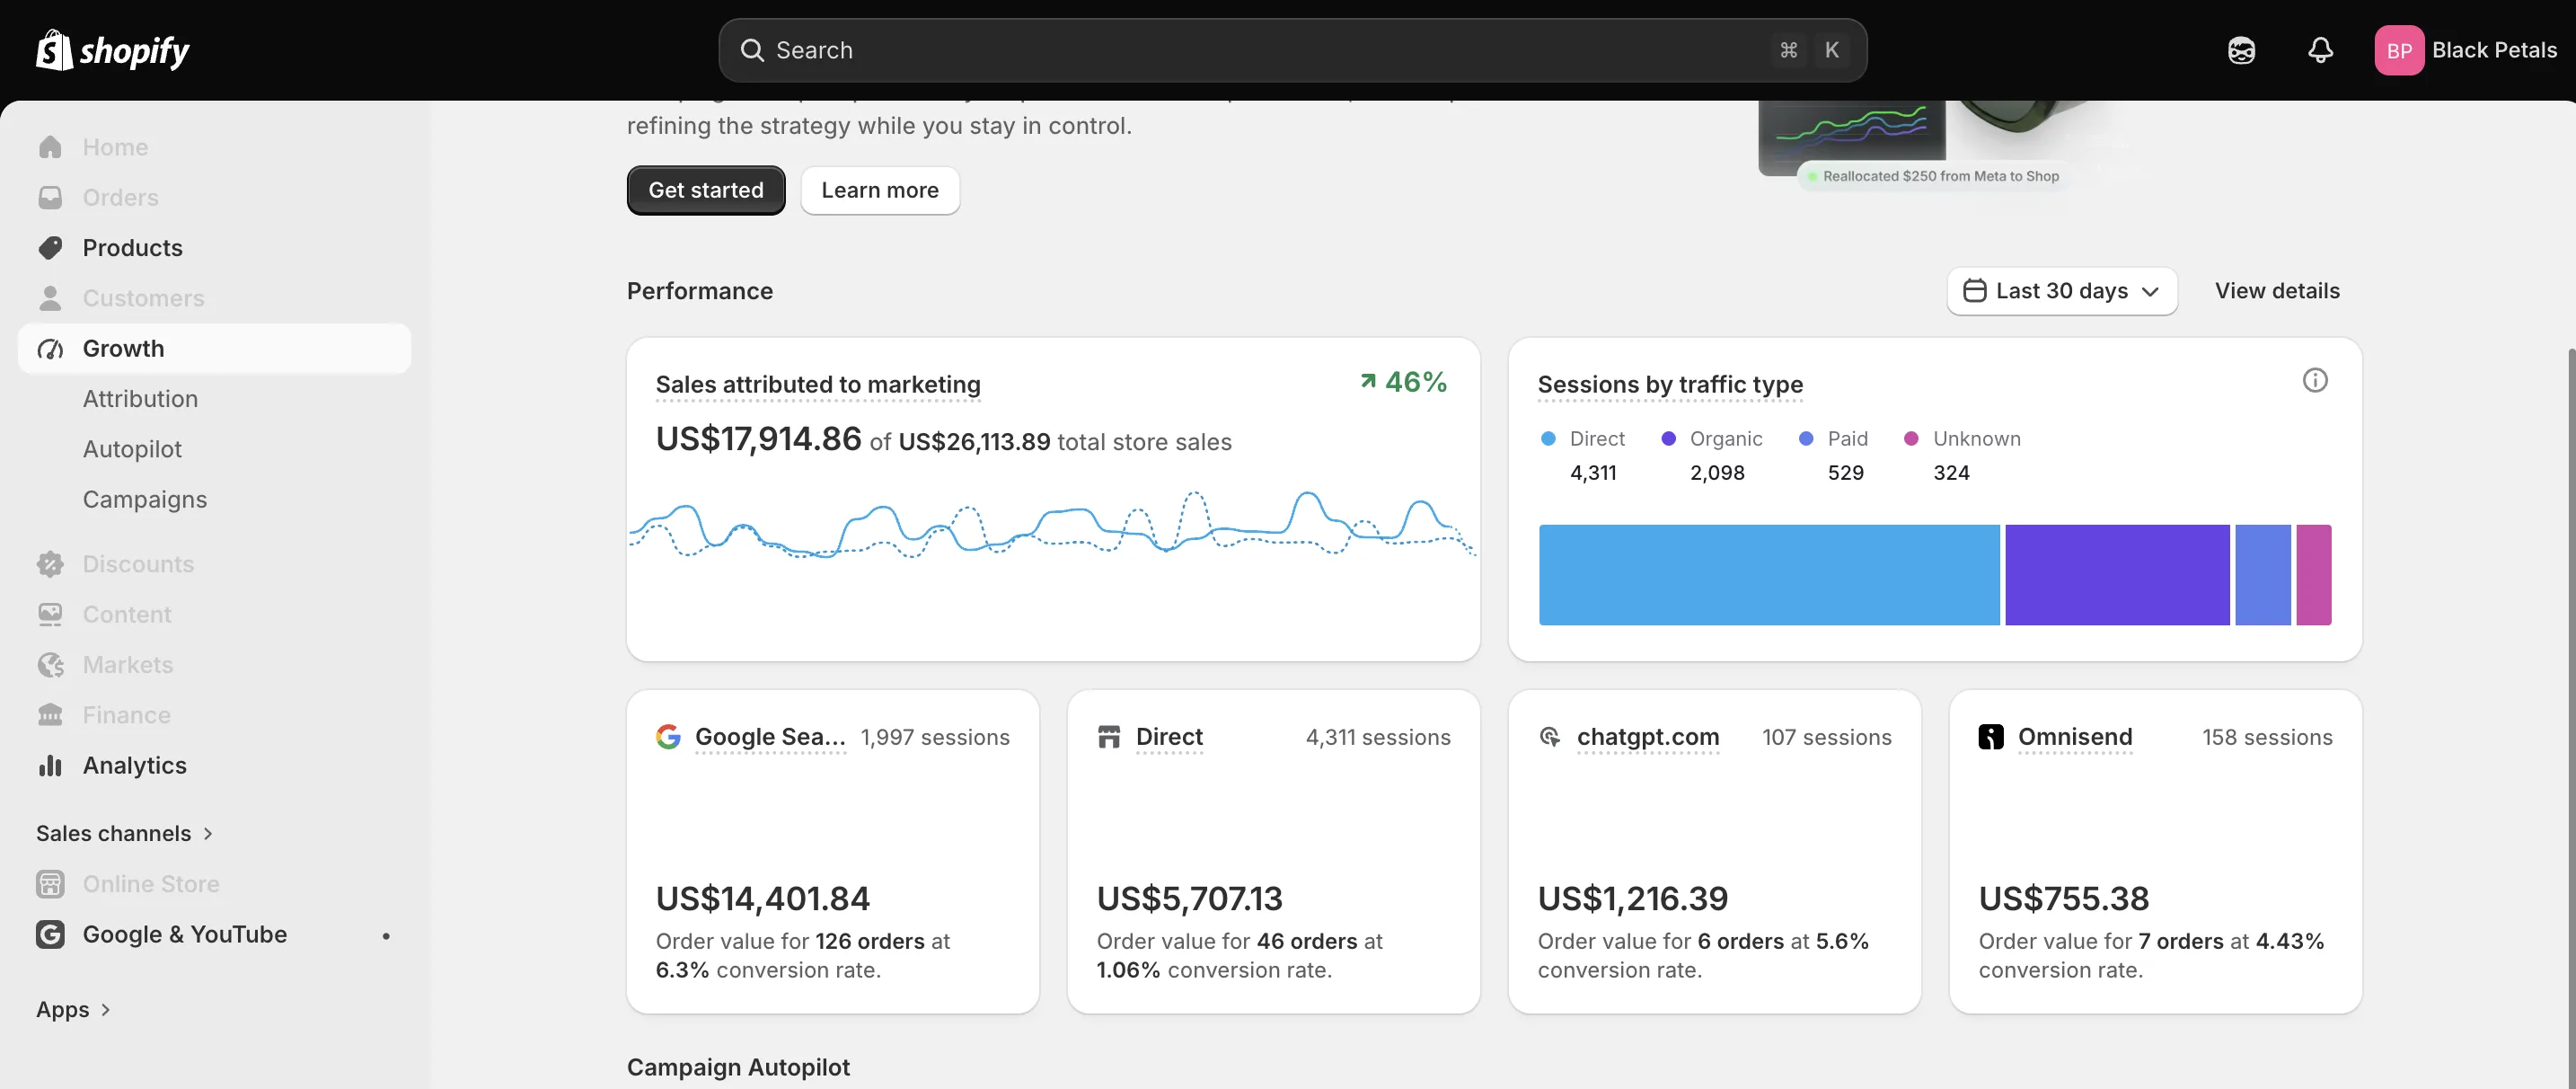This screenshot has height=1089, width=2576.
Task: Click the chatgpt.com referral icon
Action: coord(1550,737)
